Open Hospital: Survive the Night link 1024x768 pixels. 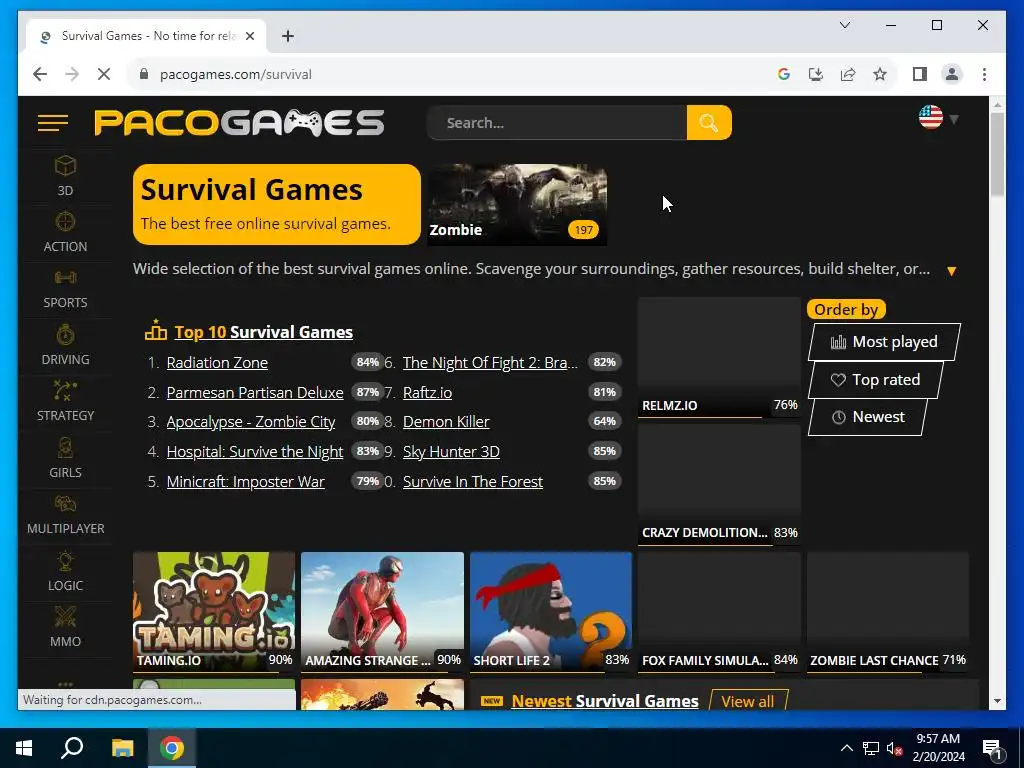pyautogui.click(x=255, y=452)
